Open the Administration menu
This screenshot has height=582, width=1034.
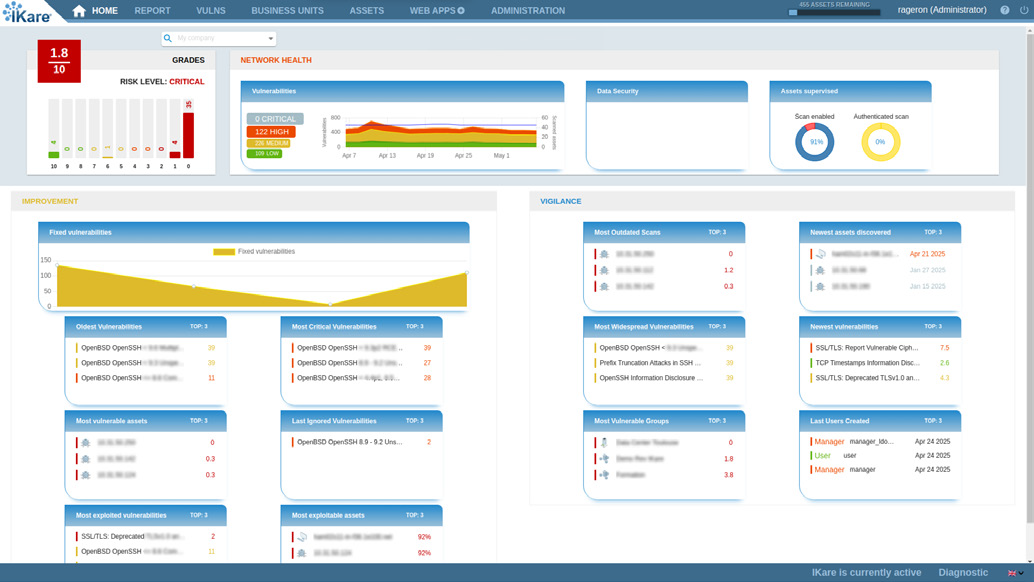point(527,11)
